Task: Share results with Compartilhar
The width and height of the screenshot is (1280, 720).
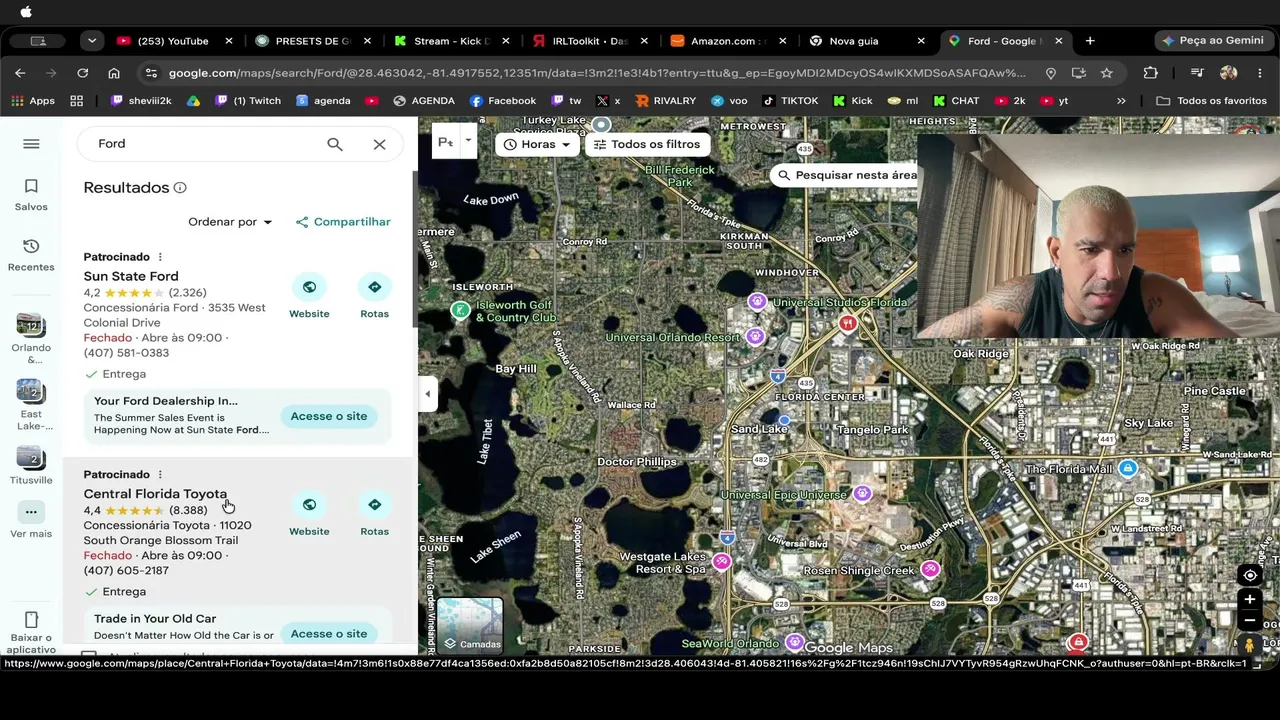Action: [343, 222]
